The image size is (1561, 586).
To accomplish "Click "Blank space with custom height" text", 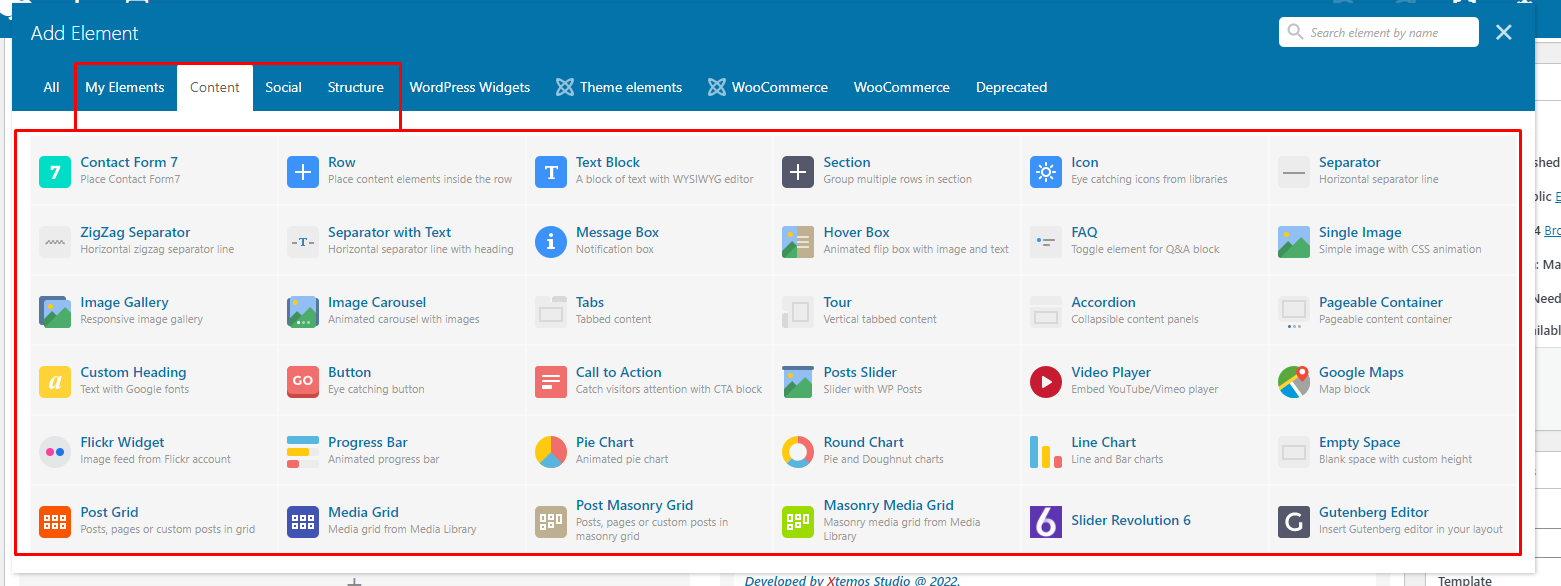I will (1396, 459).
